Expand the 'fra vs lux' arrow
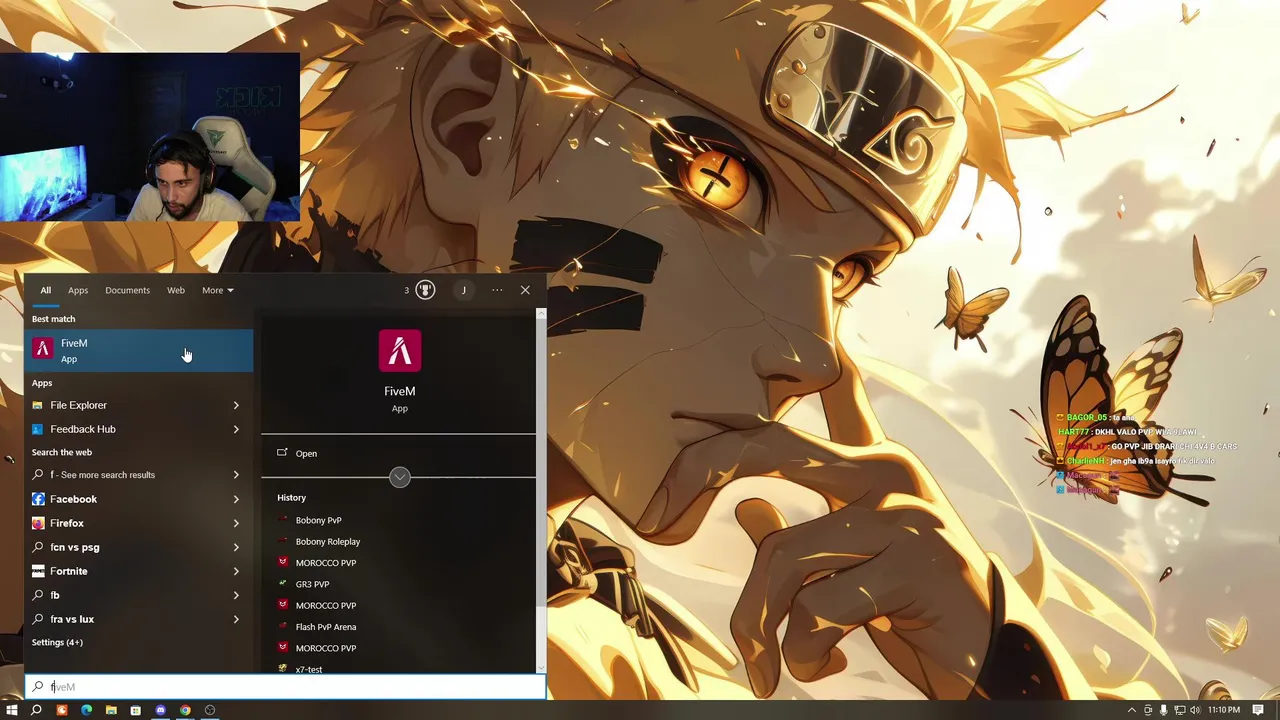 point(236,619)
